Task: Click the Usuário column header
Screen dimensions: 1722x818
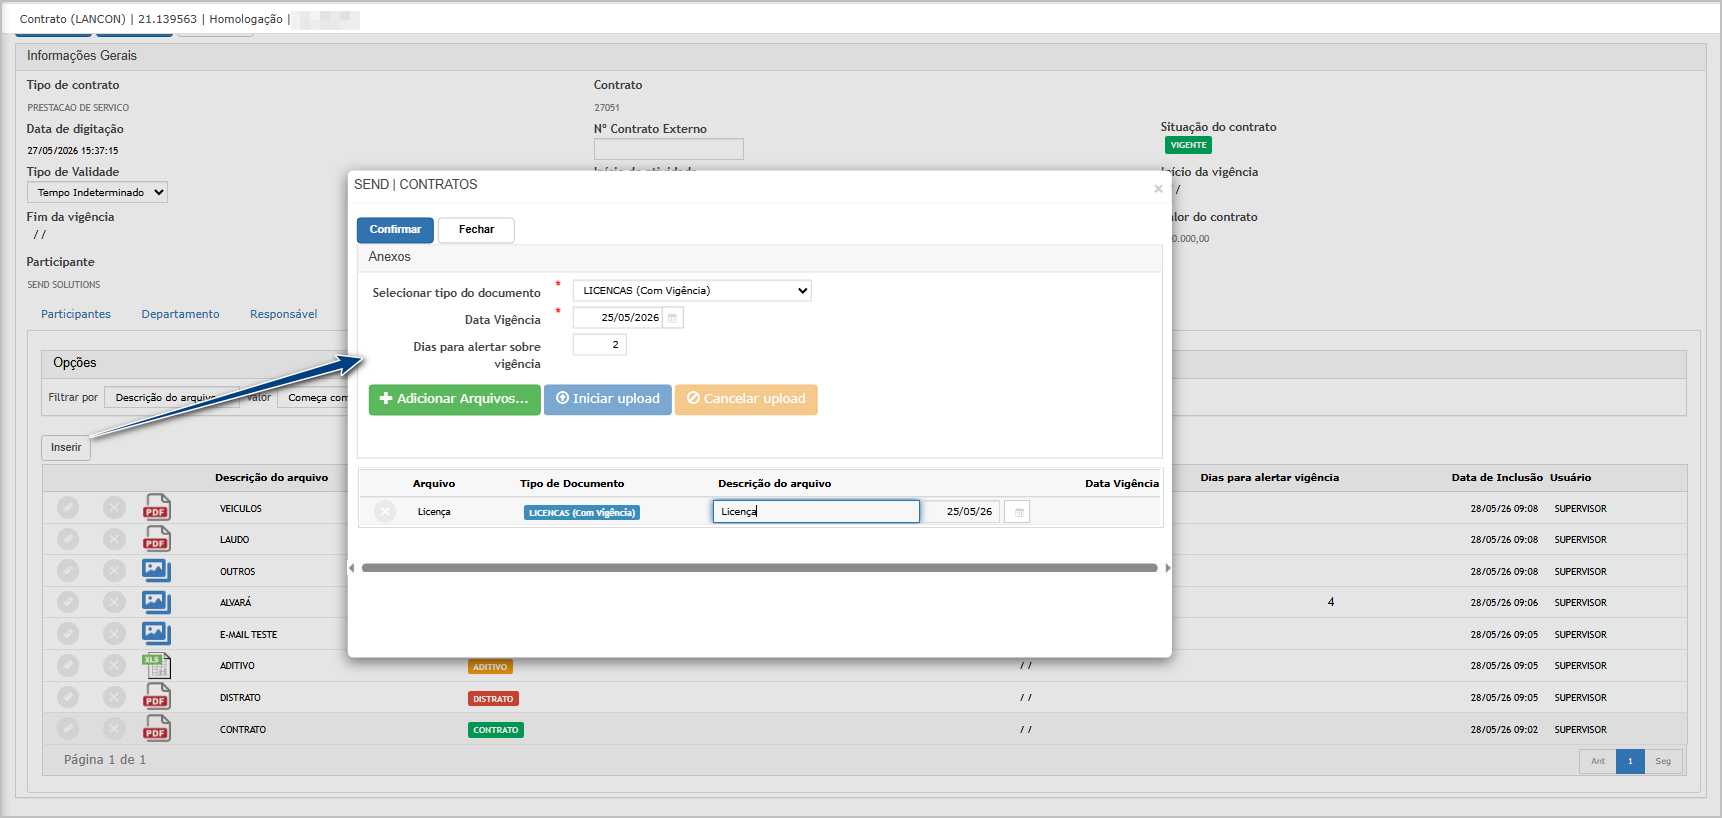Action: (1570, 478)
